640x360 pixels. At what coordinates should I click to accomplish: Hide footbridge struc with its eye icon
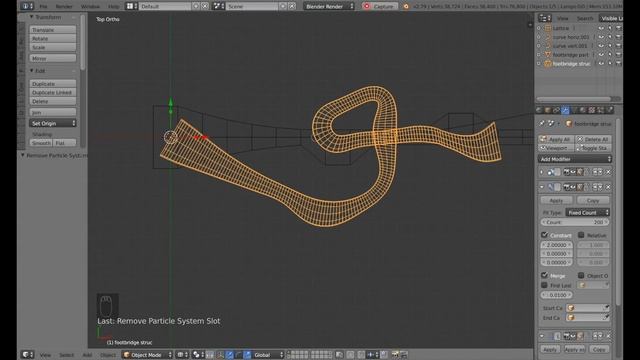pos(601,64)
